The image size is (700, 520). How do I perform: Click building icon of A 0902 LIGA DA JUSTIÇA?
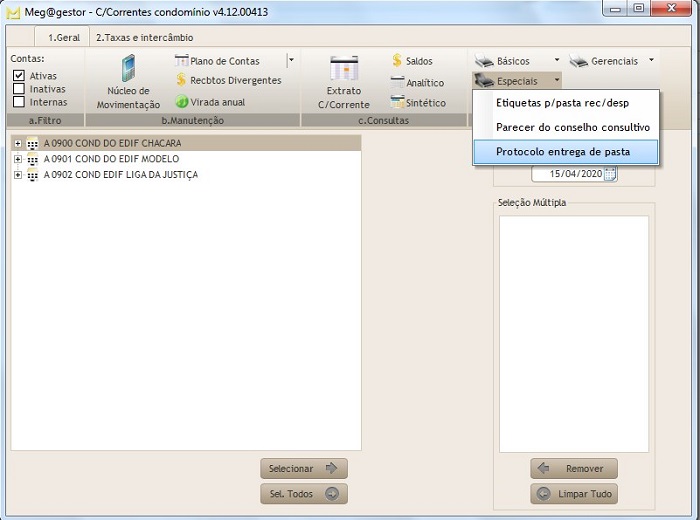(32, 175)
